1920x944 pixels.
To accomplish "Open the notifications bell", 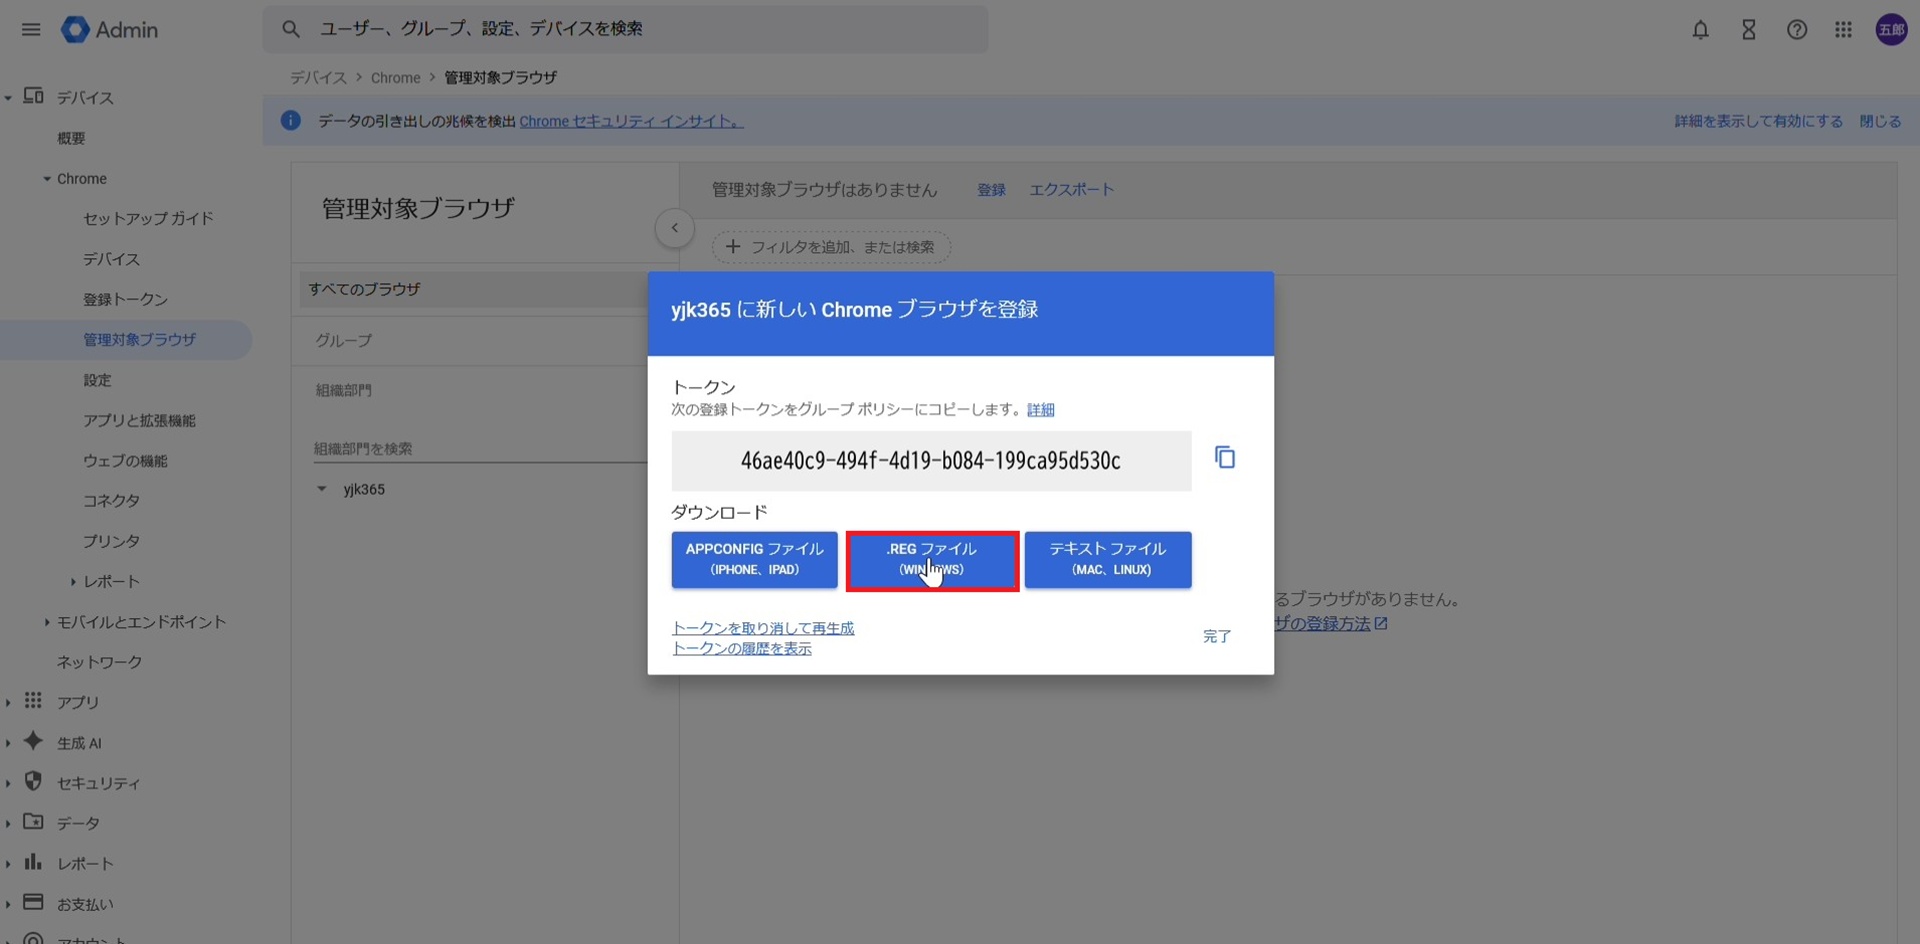I will click(1700, 30).
